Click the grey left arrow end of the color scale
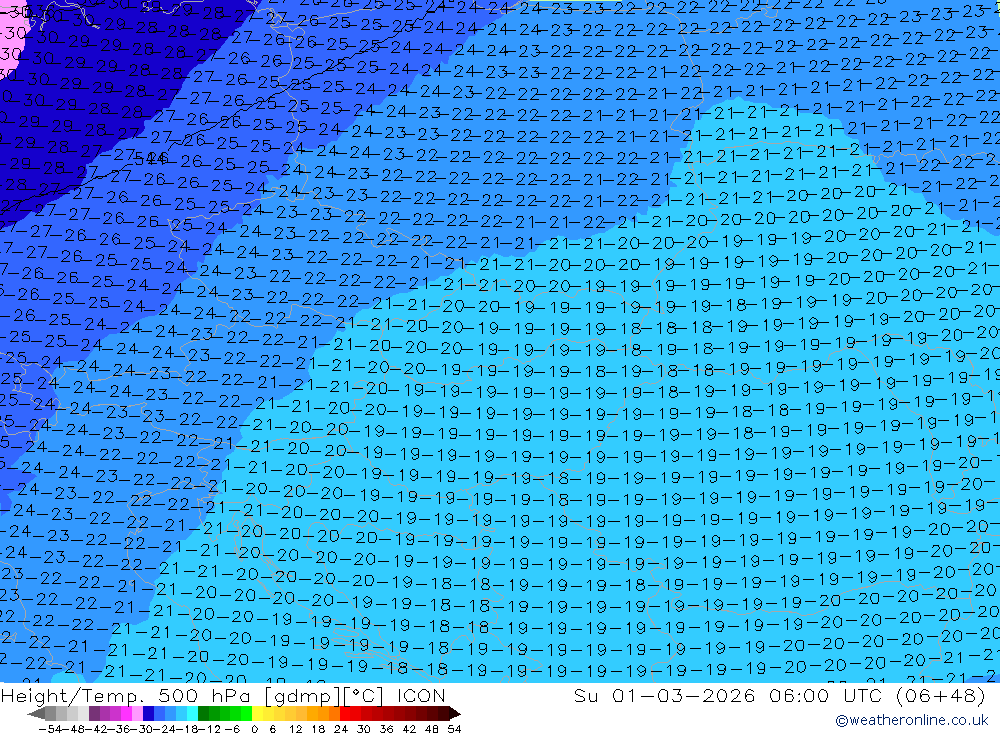The image size is (1000, 733). [36, 714]
